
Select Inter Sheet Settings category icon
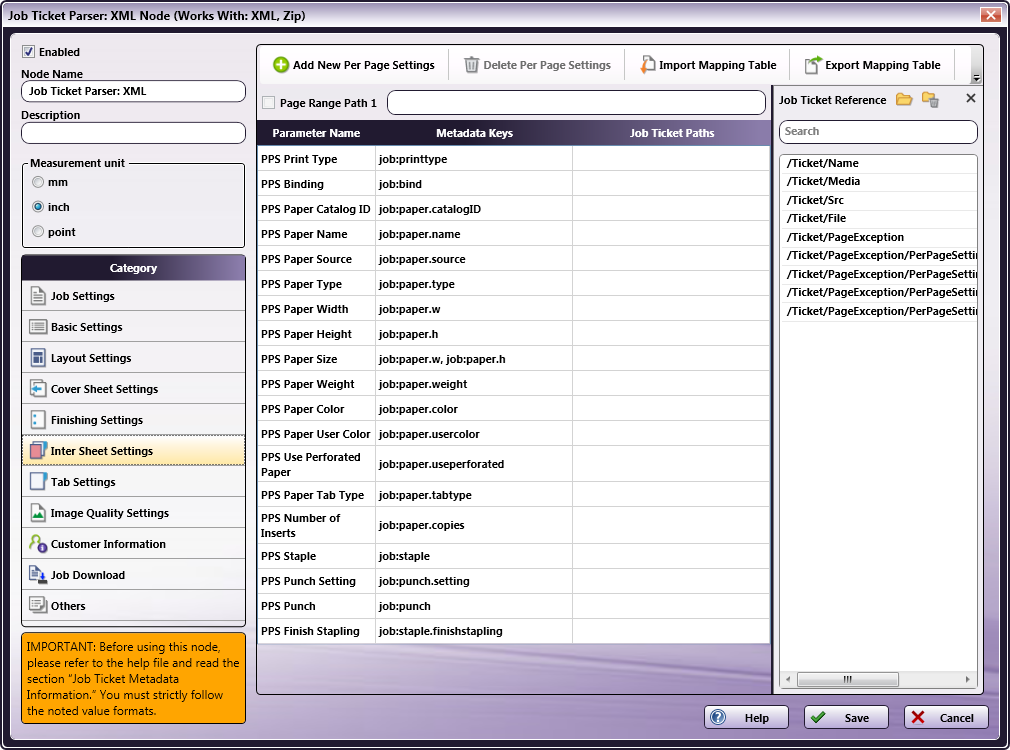pos(38,450)
